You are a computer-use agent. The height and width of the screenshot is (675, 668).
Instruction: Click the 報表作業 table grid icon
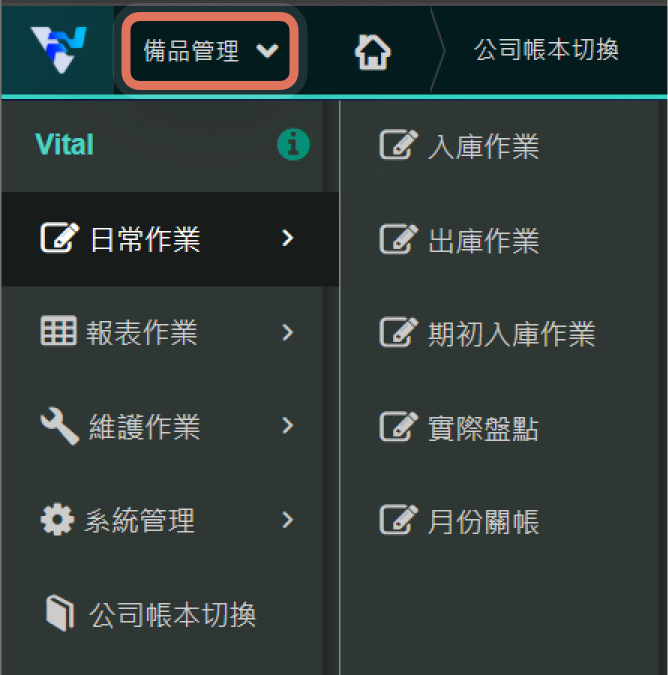[58, 332]
